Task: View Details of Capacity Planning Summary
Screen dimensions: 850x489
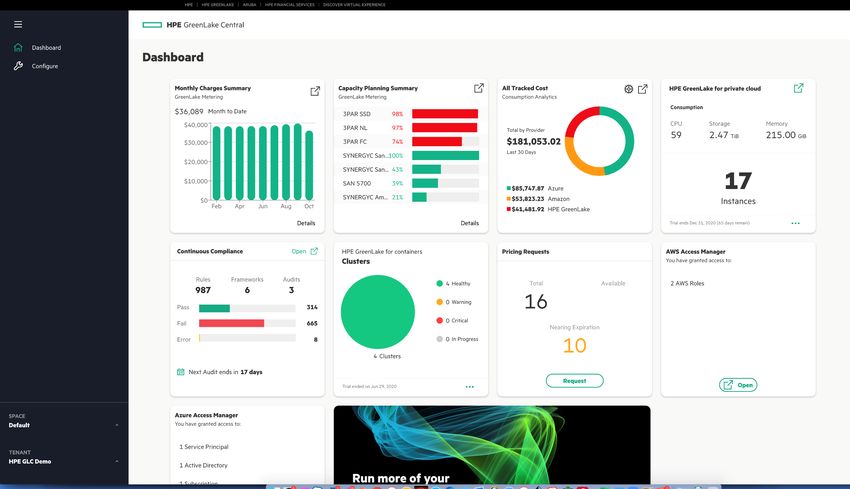Action: (x=469, y=223)
